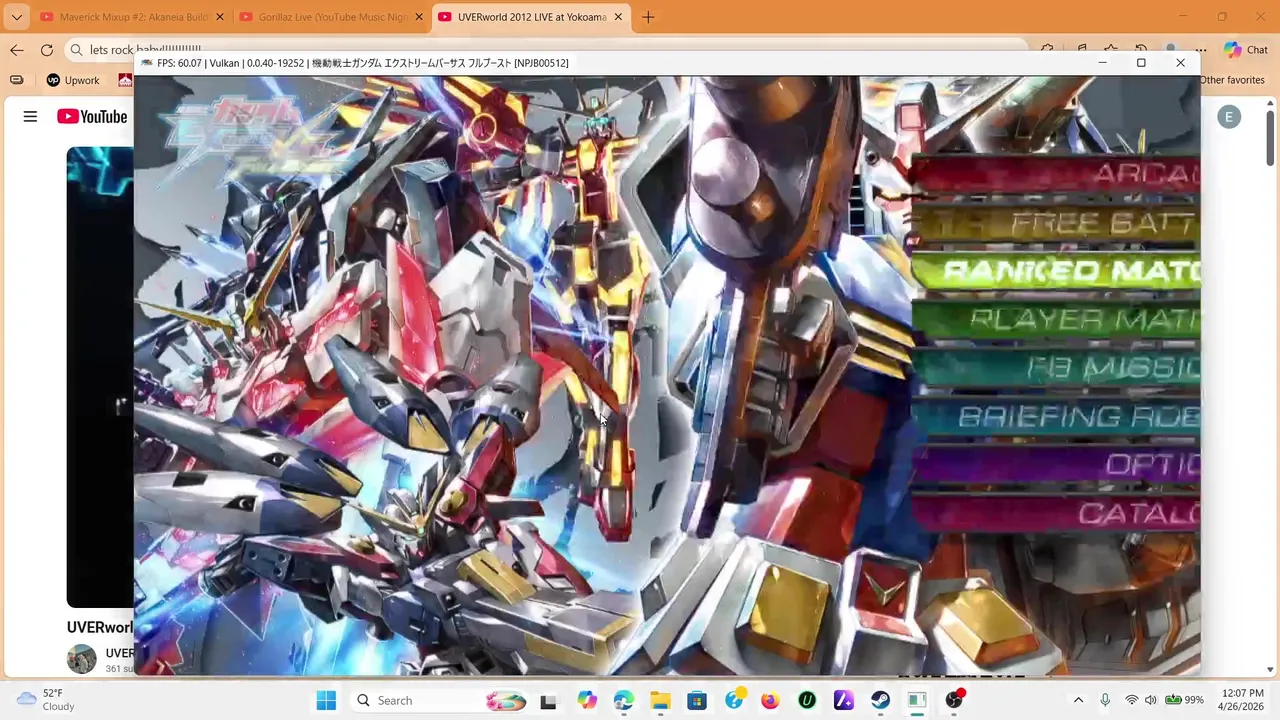Go back in the browser
This screenshot has width=1280, height=720.
(x=16, y=50)
